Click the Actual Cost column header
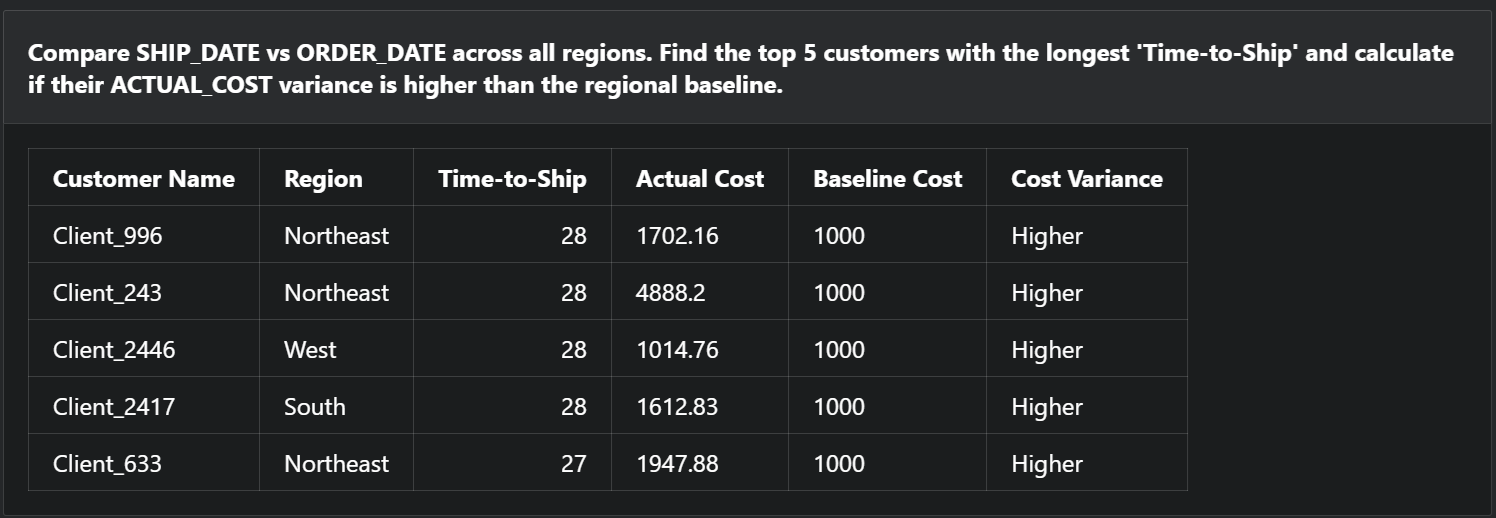1496x518 pixels. click(x=699, y=179)
